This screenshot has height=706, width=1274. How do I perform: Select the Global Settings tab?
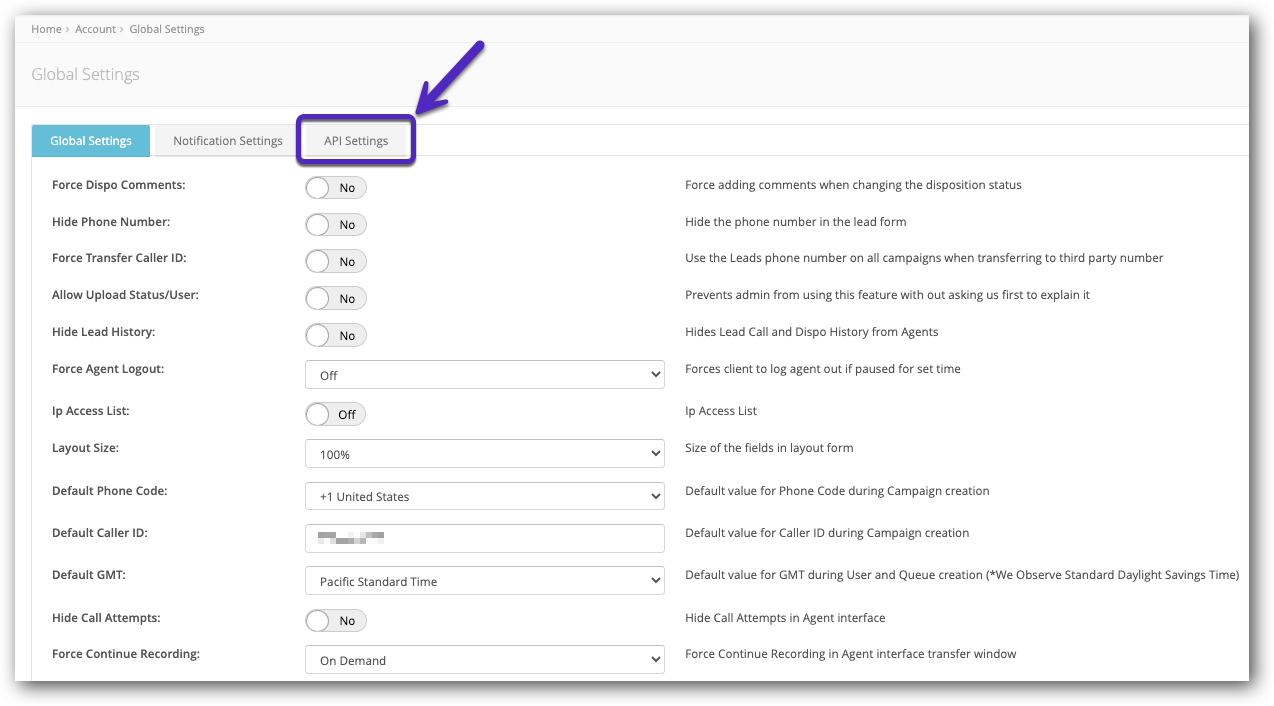tap(90, 140)
